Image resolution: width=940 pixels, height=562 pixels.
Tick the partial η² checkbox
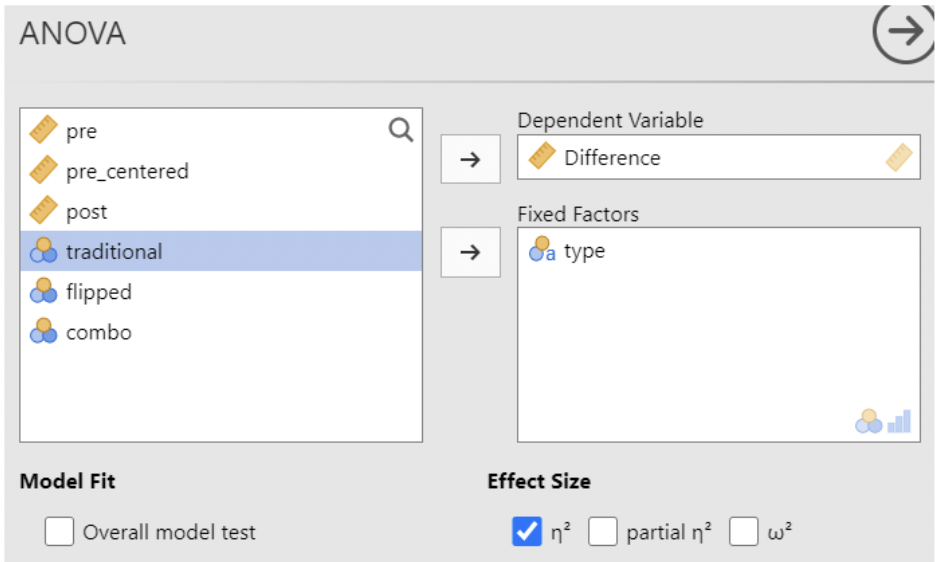602,533
